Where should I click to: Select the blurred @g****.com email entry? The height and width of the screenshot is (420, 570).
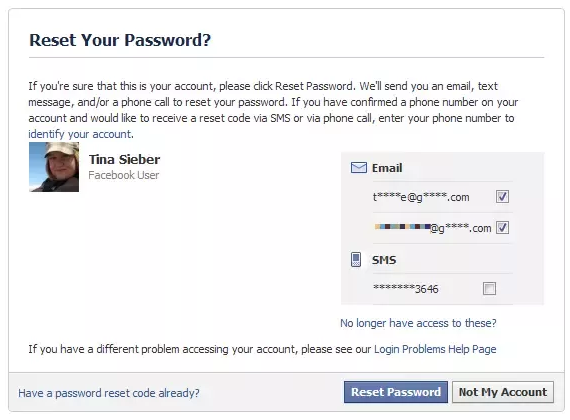coord(433,228)
